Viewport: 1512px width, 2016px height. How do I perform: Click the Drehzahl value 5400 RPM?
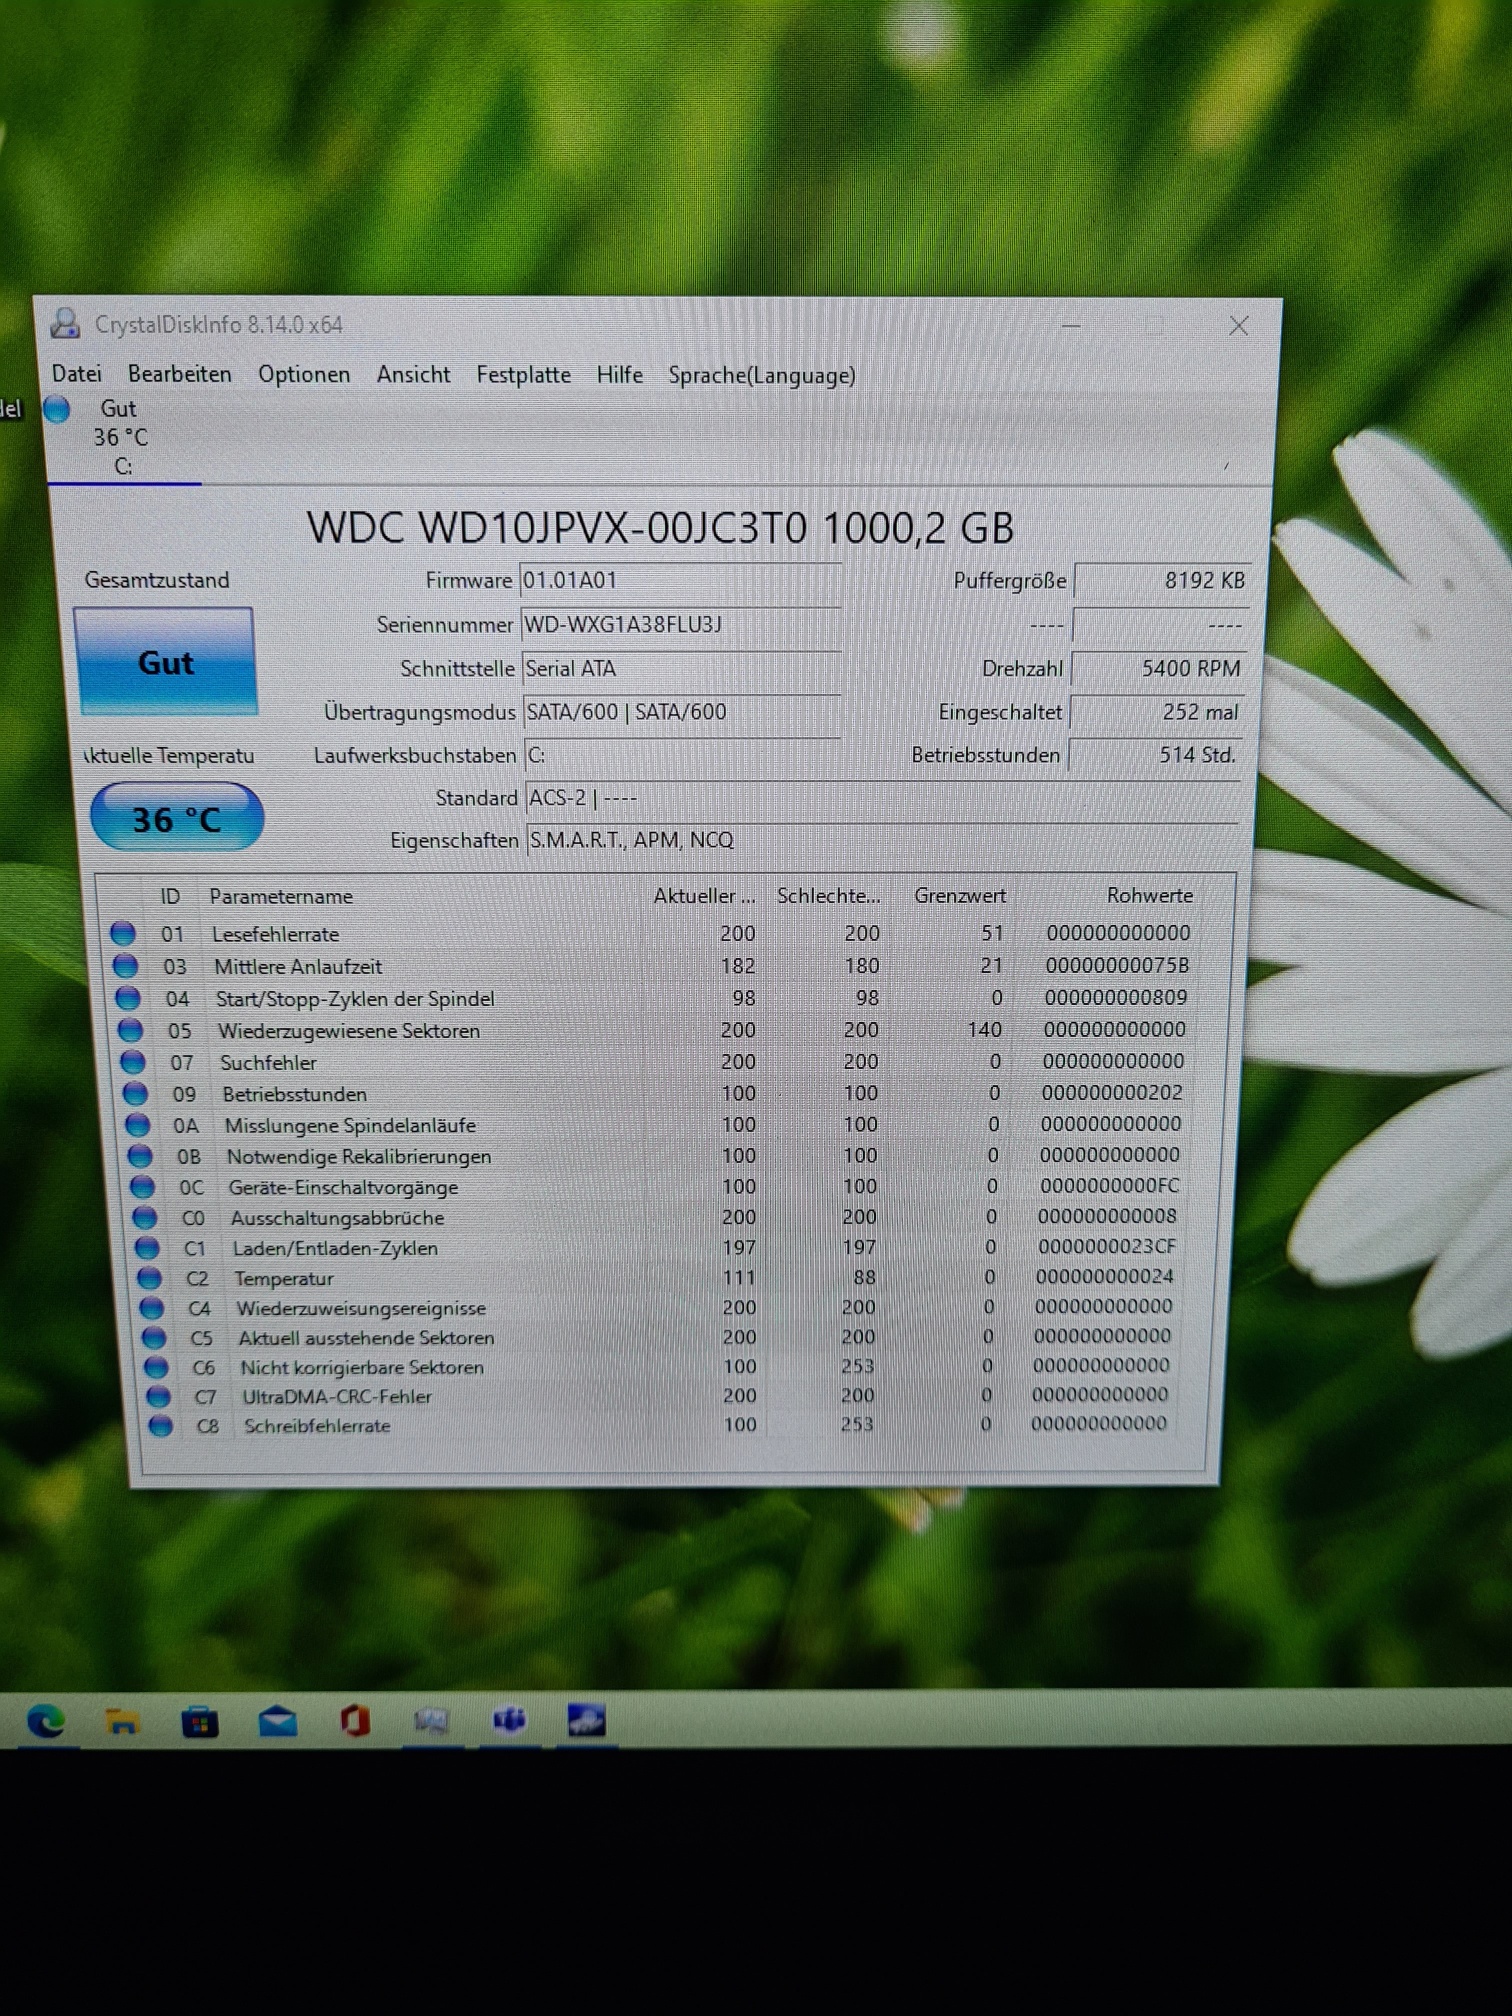coord(1158,669)
